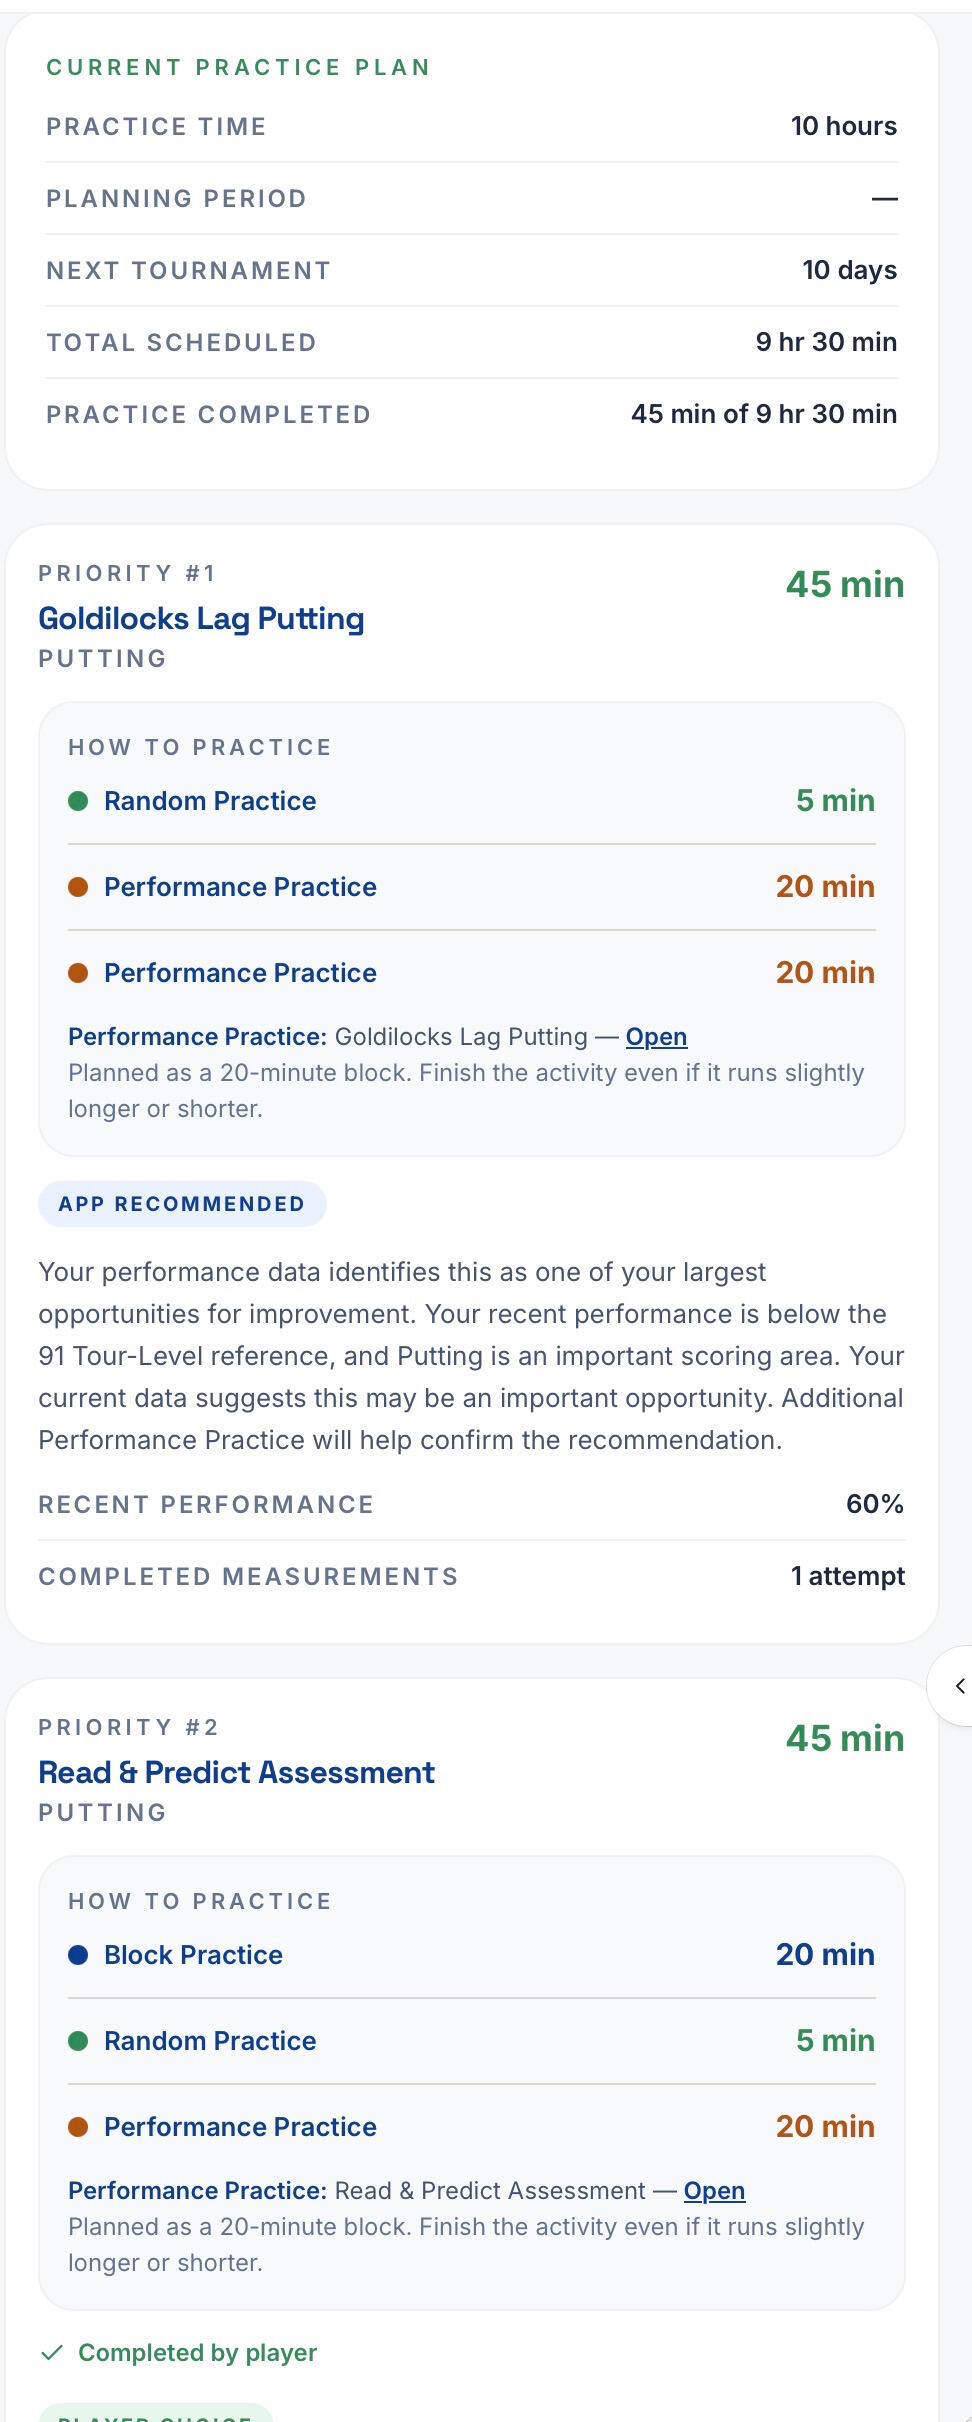Expand the Block Practice 20 min row
The height and width of the screenshot is (2422, 972).
[472, 1955]
